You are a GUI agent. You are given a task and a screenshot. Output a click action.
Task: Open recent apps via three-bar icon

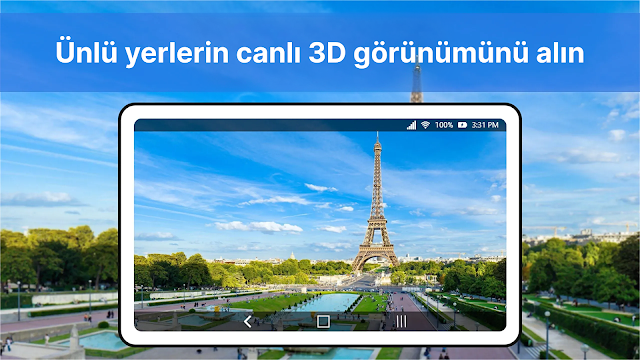[x=401, y=321]
